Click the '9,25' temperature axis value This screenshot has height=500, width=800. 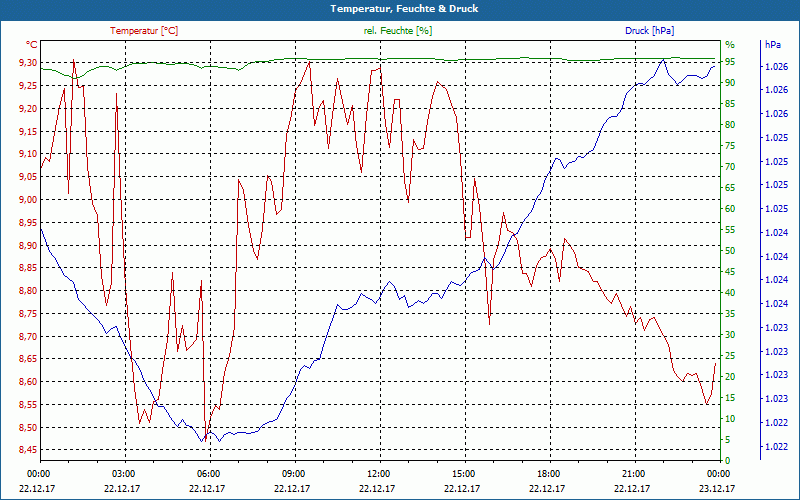point(28,86)
